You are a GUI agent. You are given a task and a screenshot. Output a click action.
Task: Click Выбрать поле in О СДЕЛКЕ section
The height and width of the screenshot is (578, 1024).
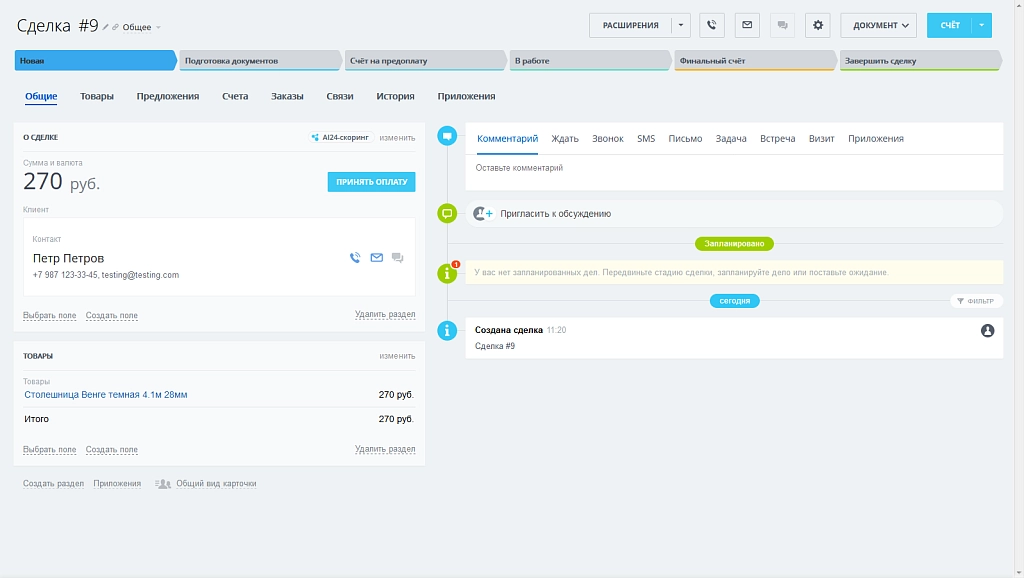pyautogui.click(x=50, y=315)
